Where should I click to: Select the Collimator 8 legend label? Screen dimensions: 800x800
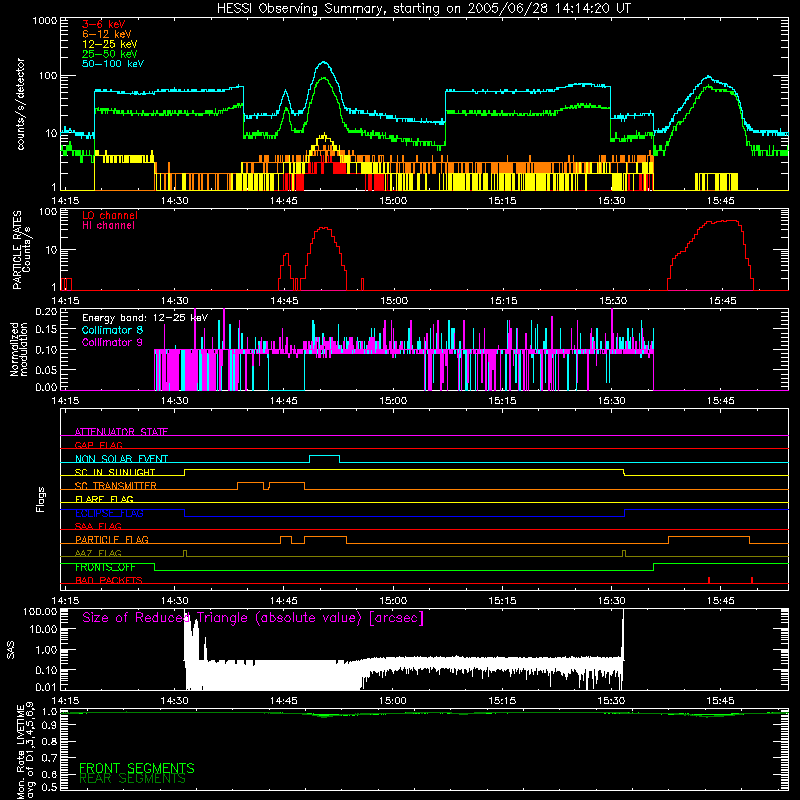coord(112,330)
